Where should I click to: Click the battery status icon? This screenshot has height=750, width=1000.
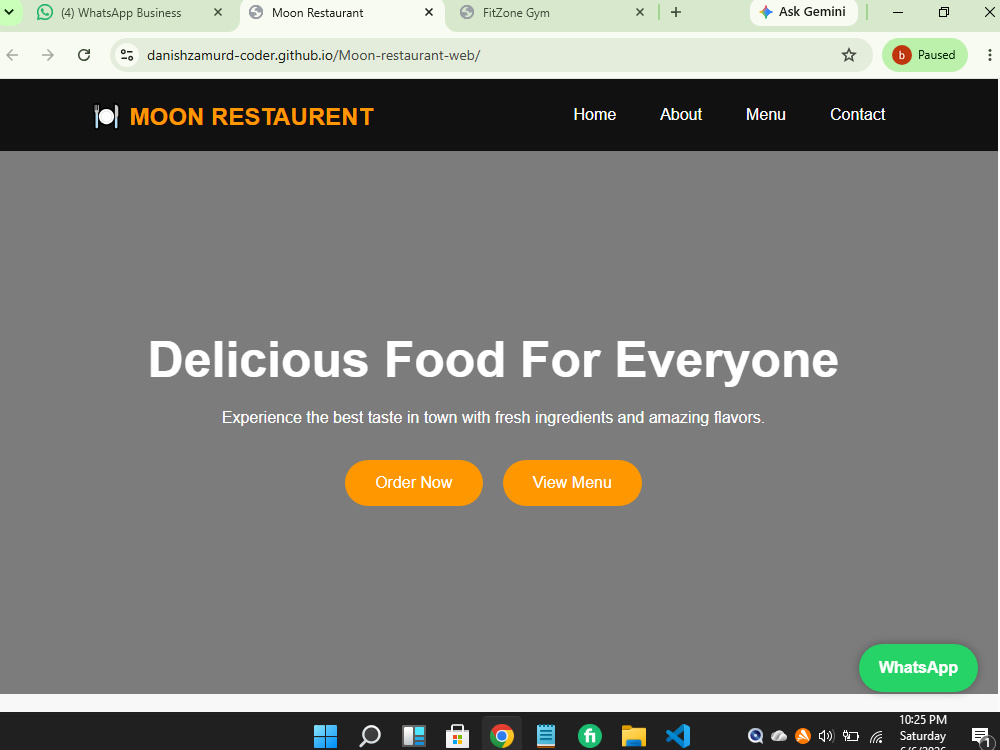(x=851, y=736)
